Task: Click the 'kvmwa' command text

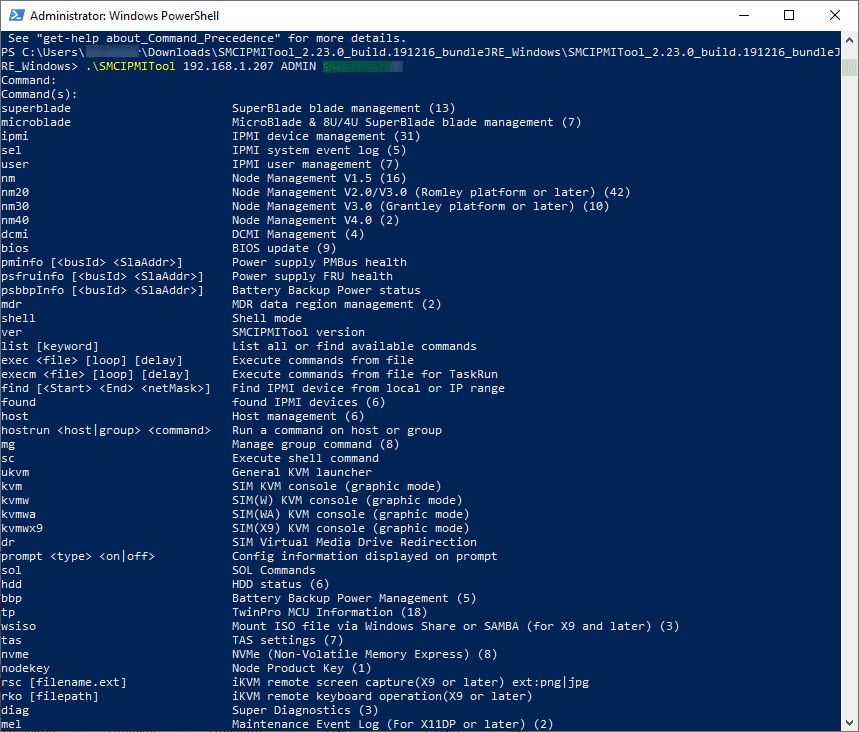Action: (x=19, y=514)
